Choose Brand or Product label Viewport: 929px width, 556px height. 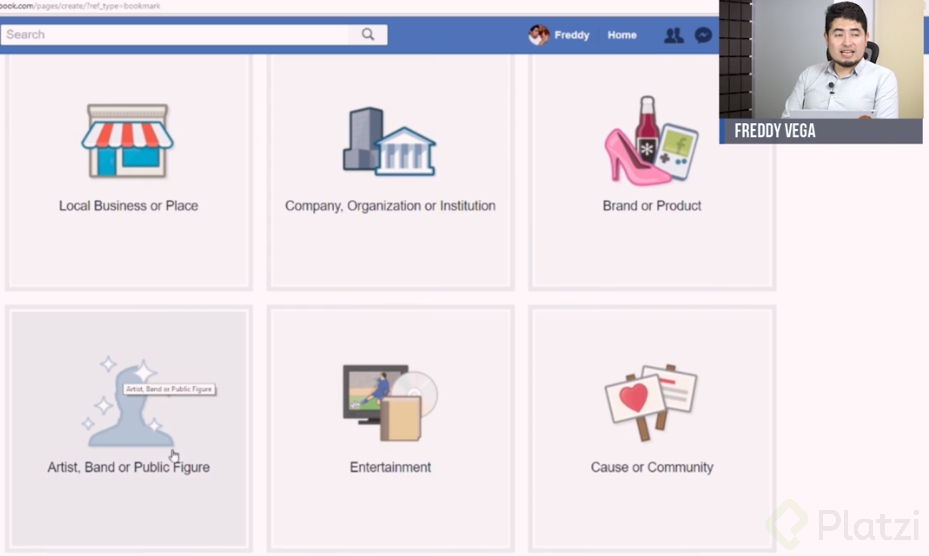pos(652,206)
